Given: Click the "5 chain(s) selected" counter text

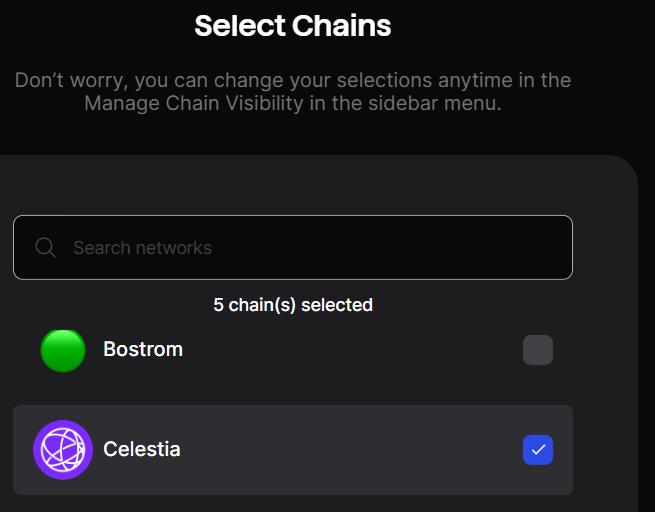Looking at the screenshot, I should click(293, 305).
